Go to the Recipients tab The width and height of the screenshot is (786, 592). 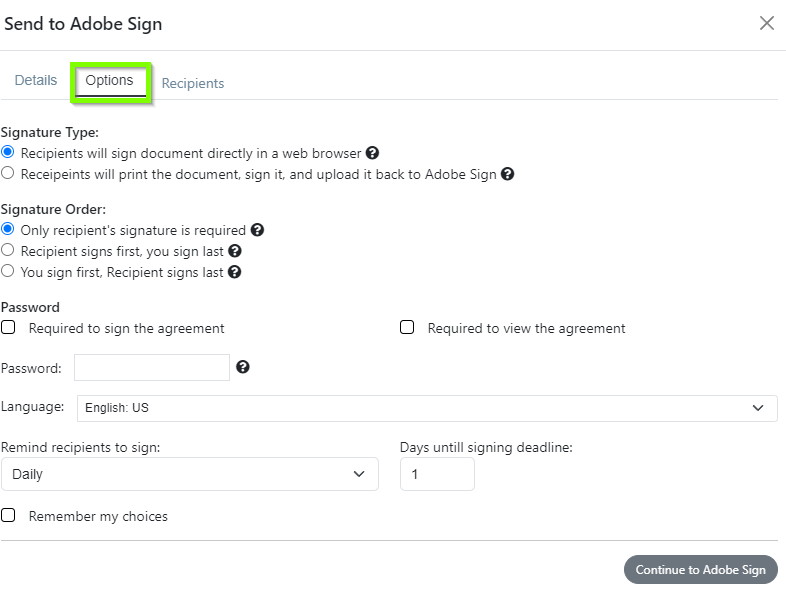(192, 83)
